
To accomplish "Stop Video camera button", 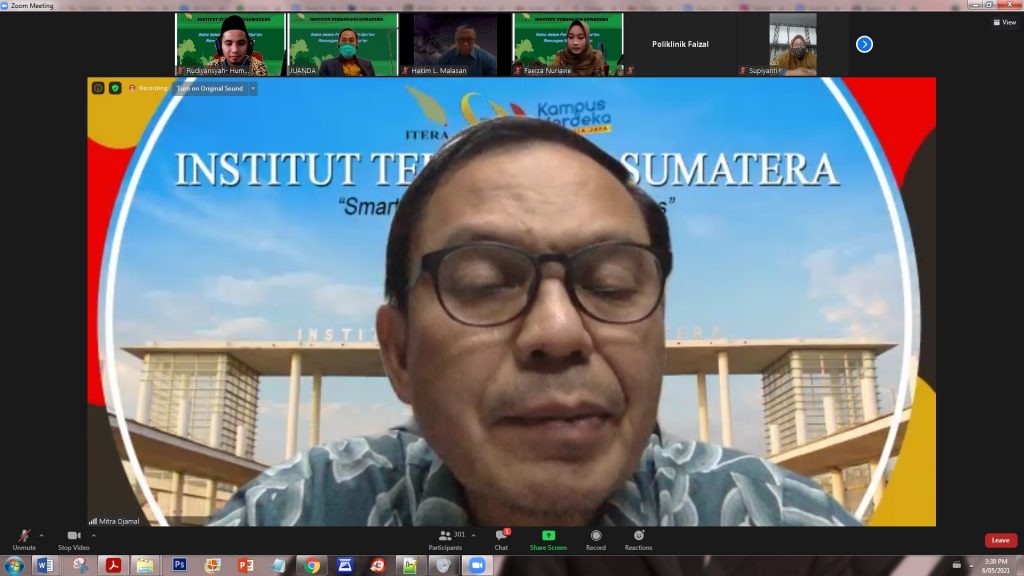I will pos(74,539).
